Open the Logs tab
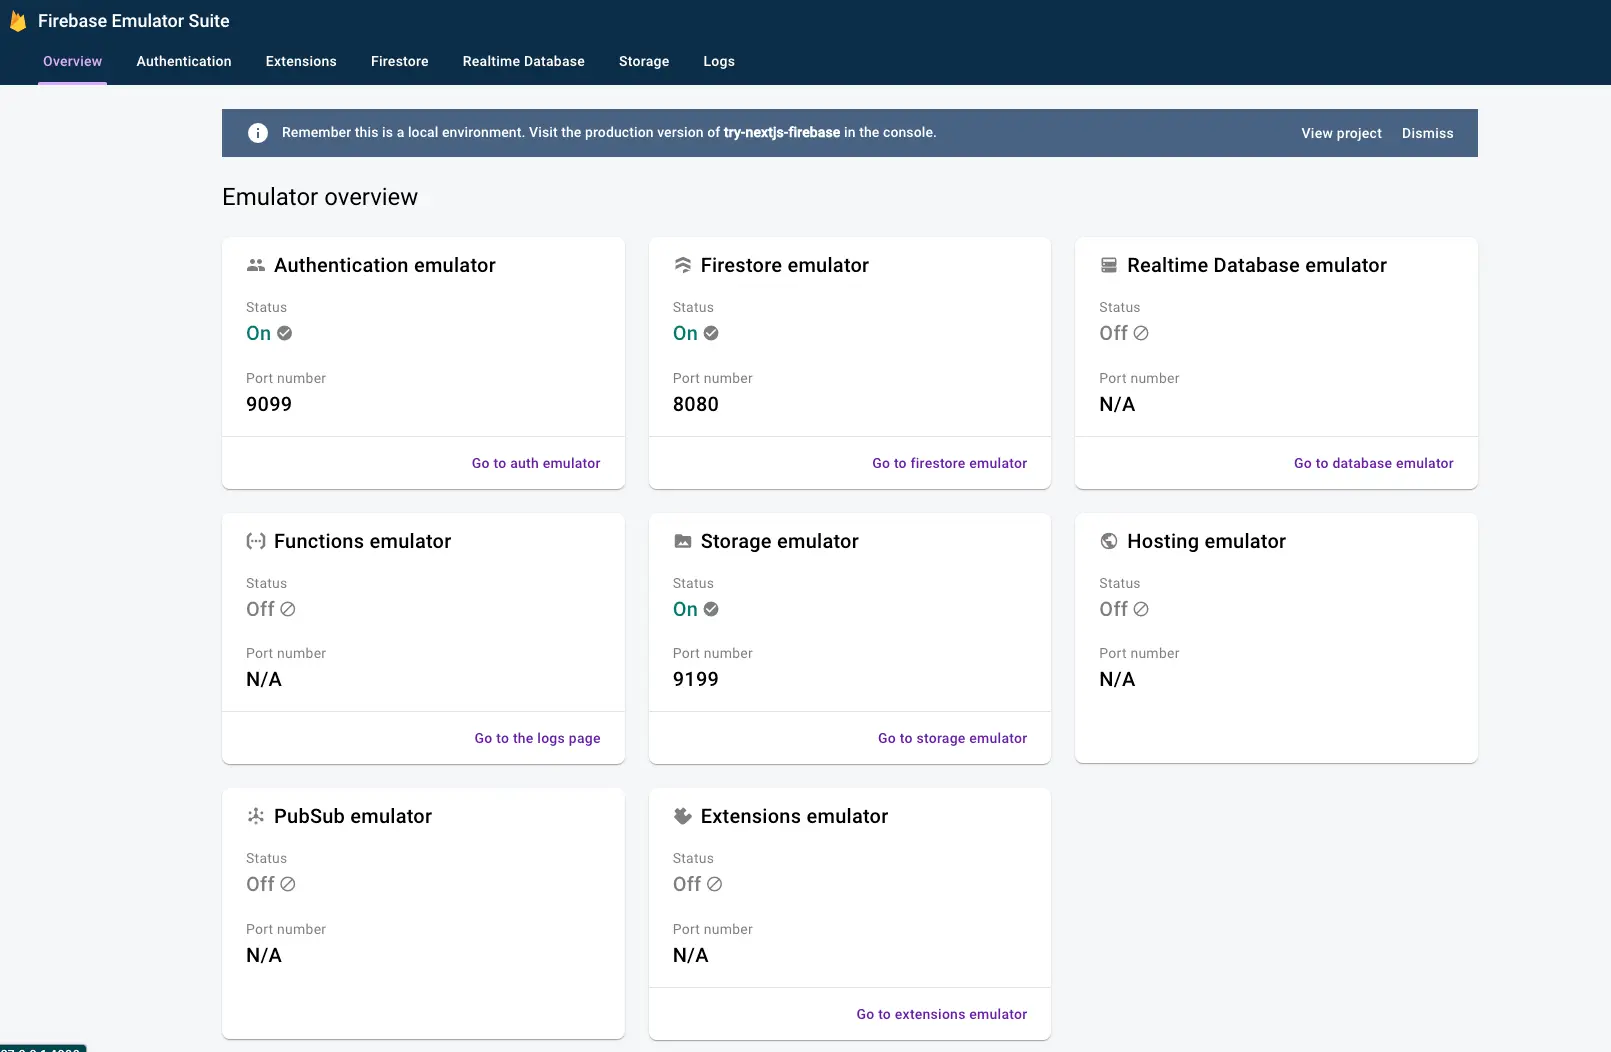 (719, 61)
